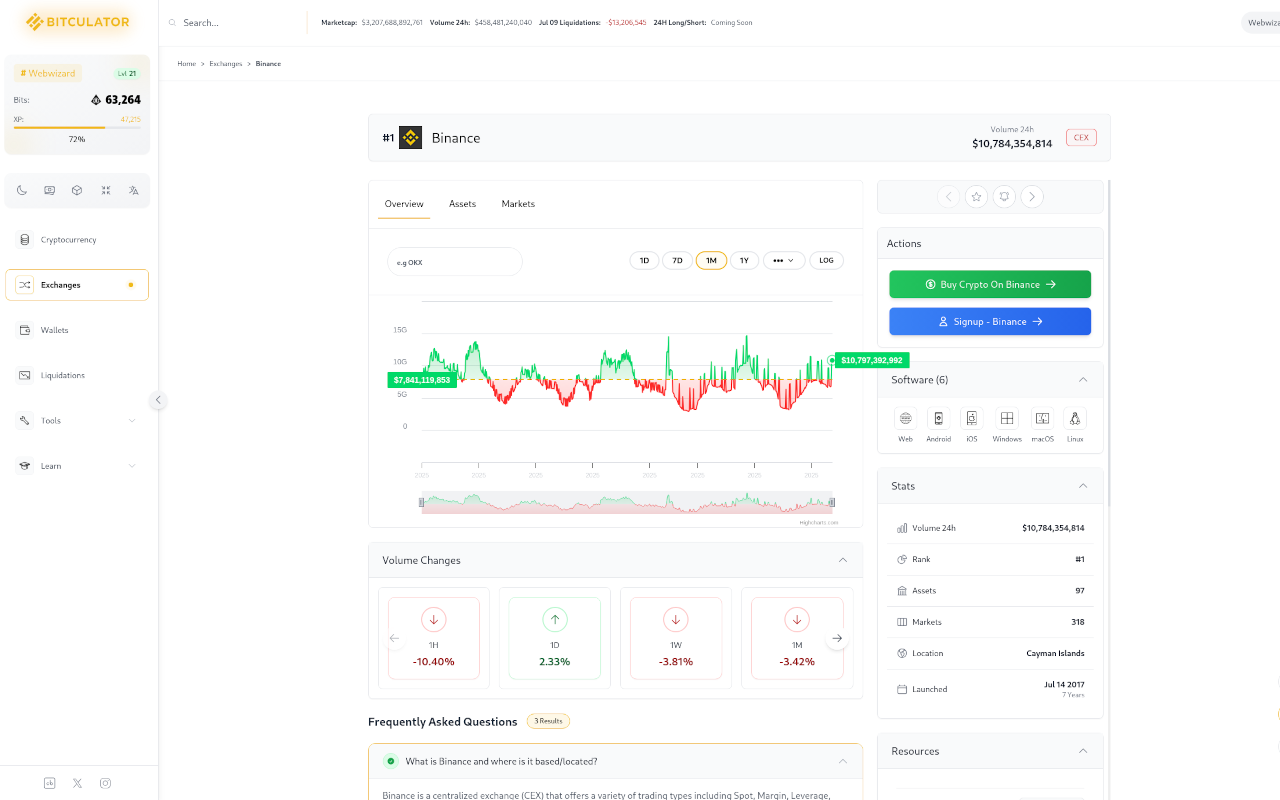Open Cryptocurrency in the sidebar menu
Screen dimensions: 1280x800
(77, 240)
